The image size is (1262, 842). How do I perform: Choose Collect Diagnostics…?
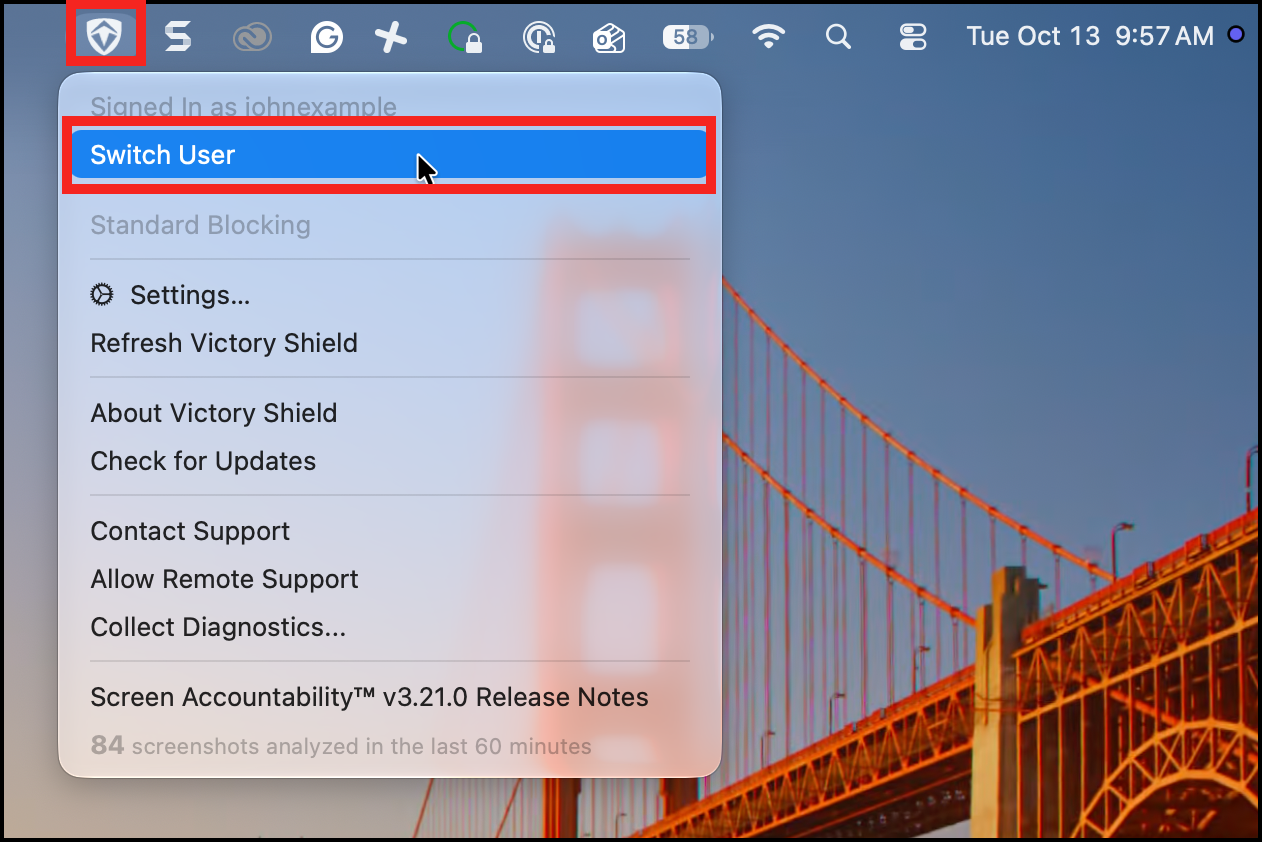(x=389, y=627)
